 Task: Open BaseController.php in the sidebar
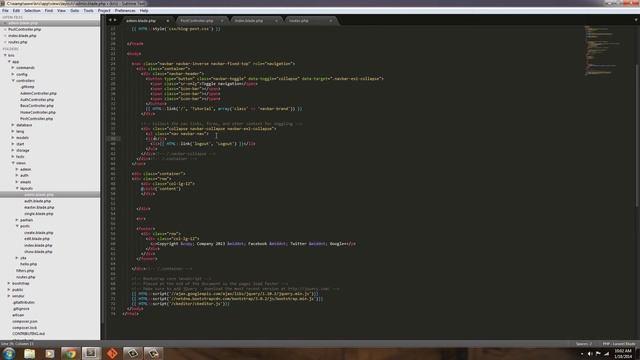pos(37,106)
